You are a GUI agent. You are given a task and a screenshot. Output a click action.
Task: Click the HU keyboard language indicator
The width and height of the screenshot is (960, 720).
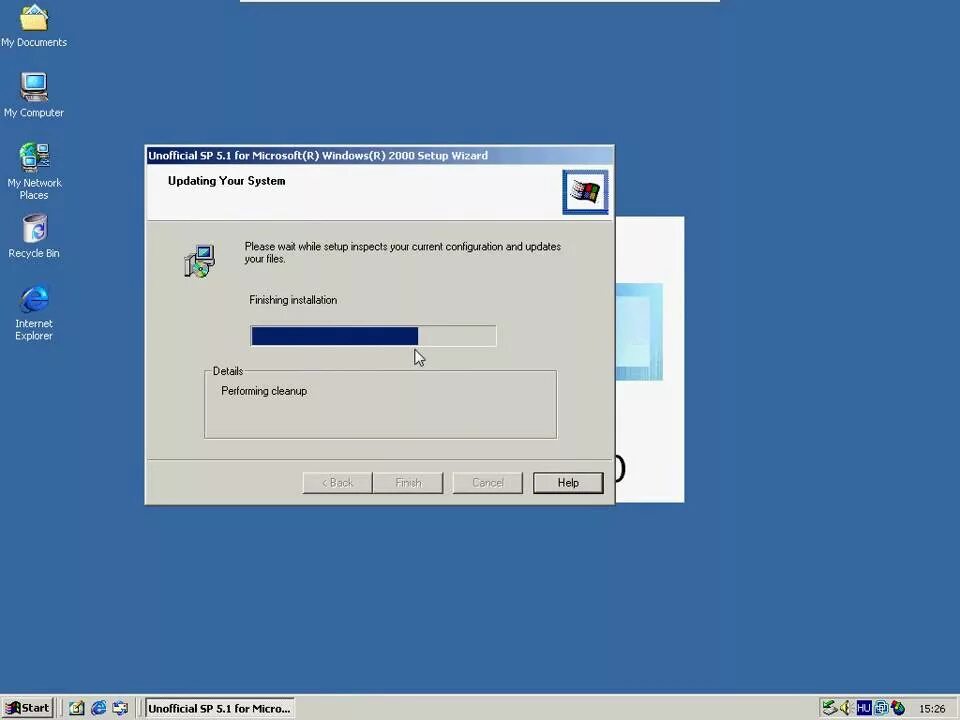point(864,708)
